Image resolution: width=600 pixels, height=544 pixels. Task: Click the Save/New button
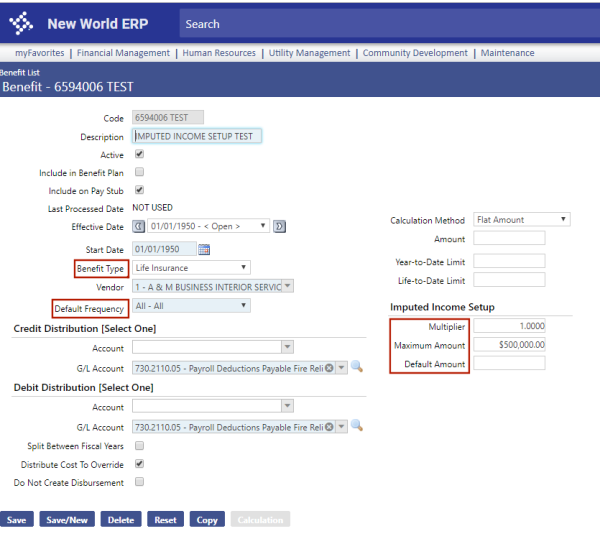(68, 520)
